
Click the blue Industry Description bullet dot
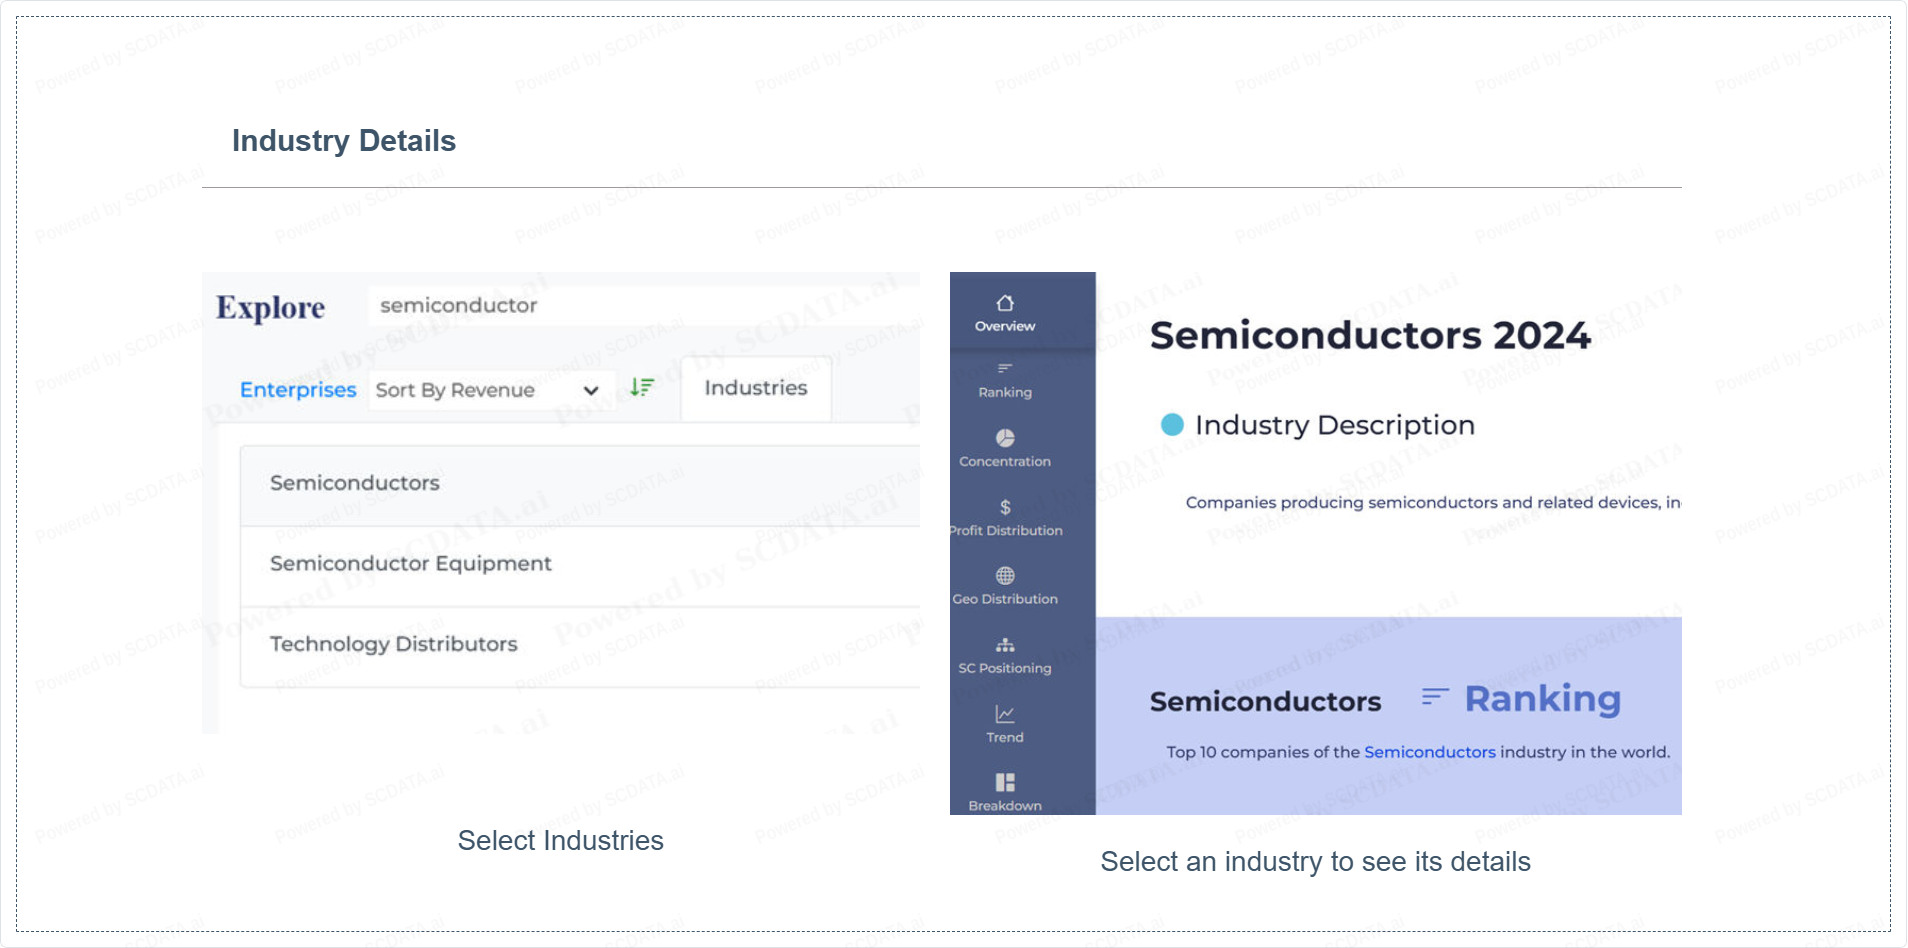click(x=1172, y=425)
